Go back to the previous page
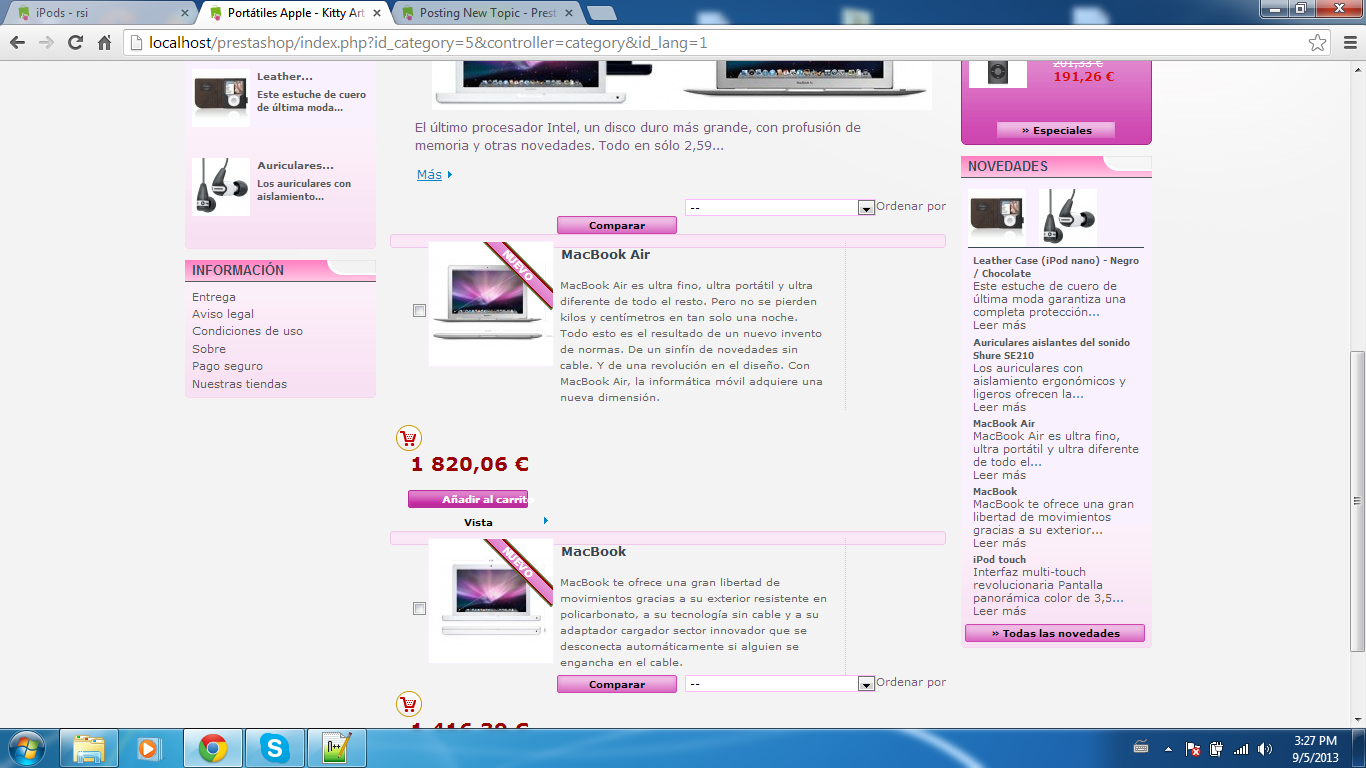 [17, 43]
